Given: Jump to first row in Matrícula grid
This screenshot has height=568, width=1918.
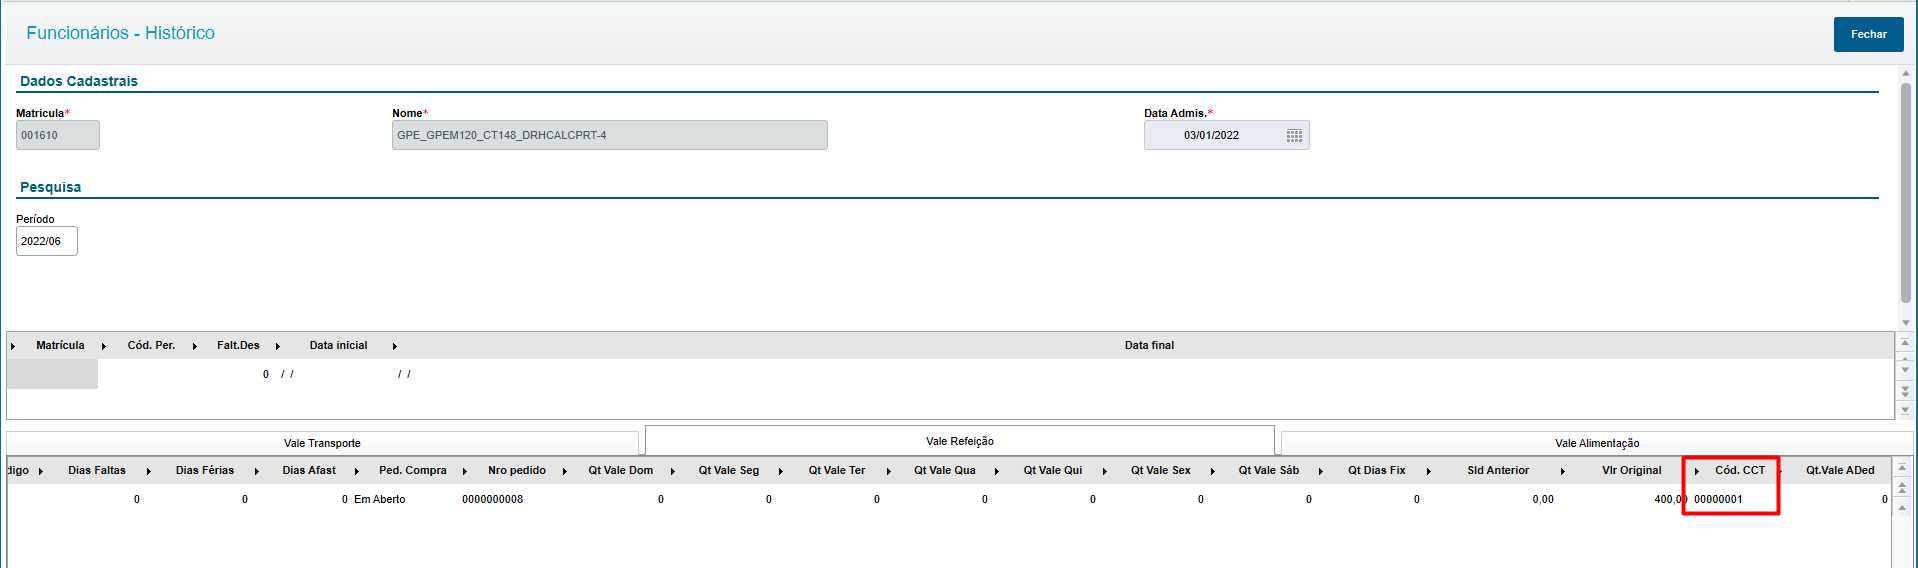Looking at the screenshot, I should (1905, 343).
